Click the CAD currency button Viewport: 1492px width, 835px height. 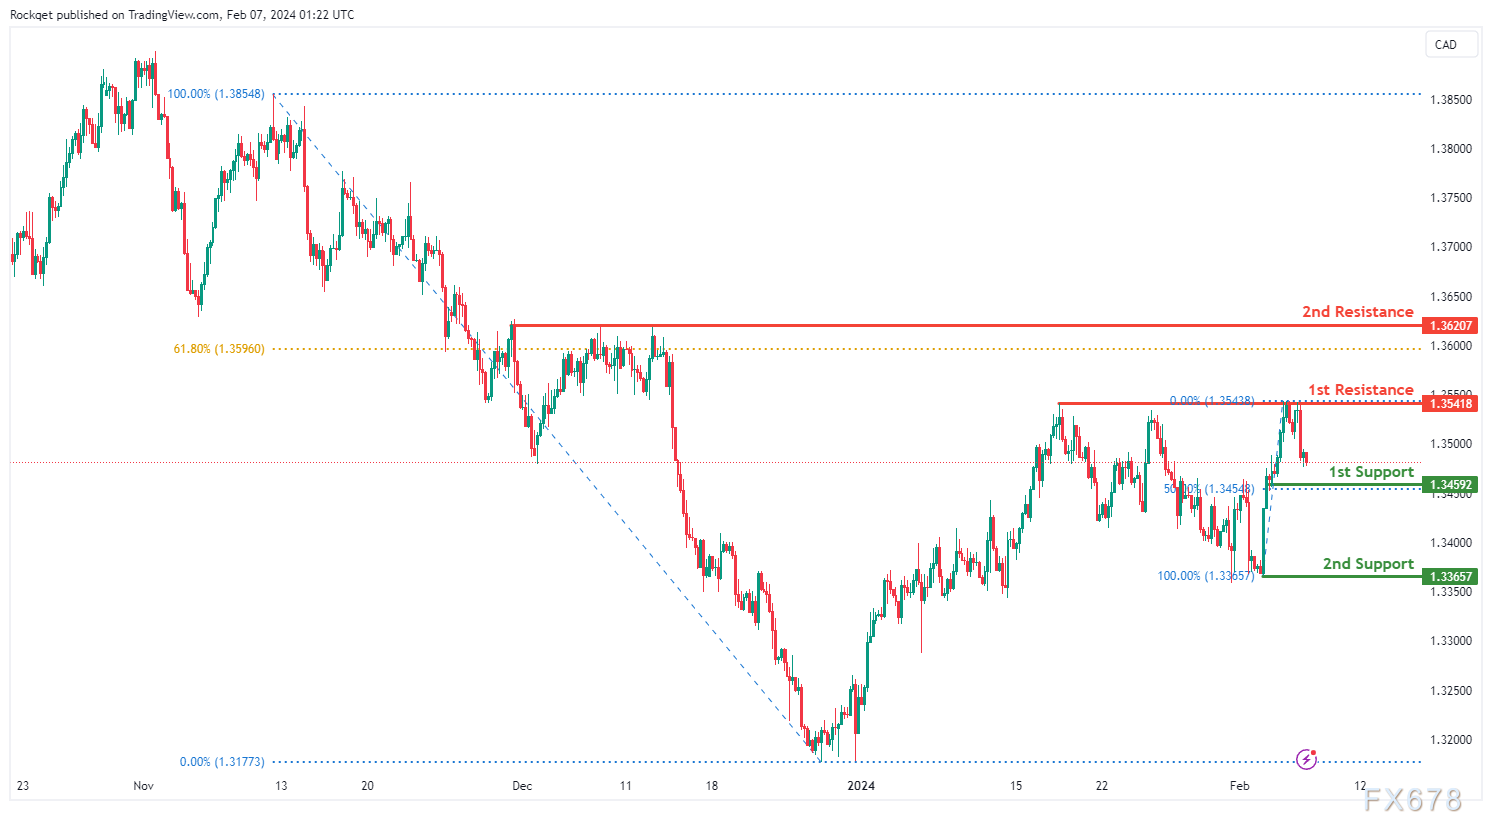[1451, 45]
